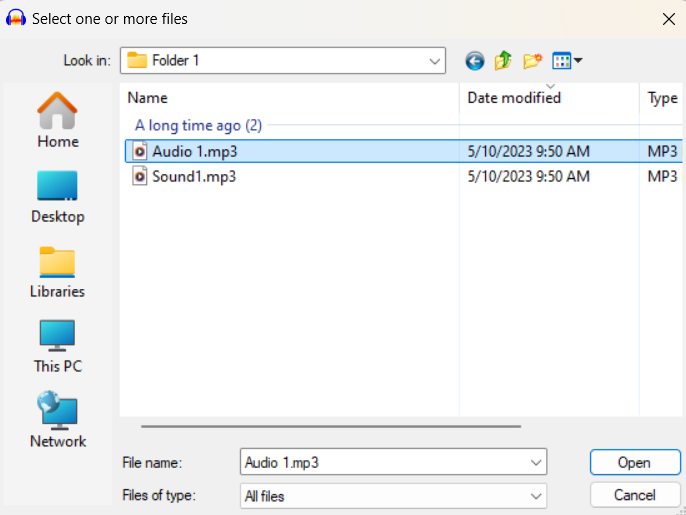Open View Menu dropdown arrow
The height and width of the screenshot is (515, 686).
pyautogui.click(x=578, y=60)
